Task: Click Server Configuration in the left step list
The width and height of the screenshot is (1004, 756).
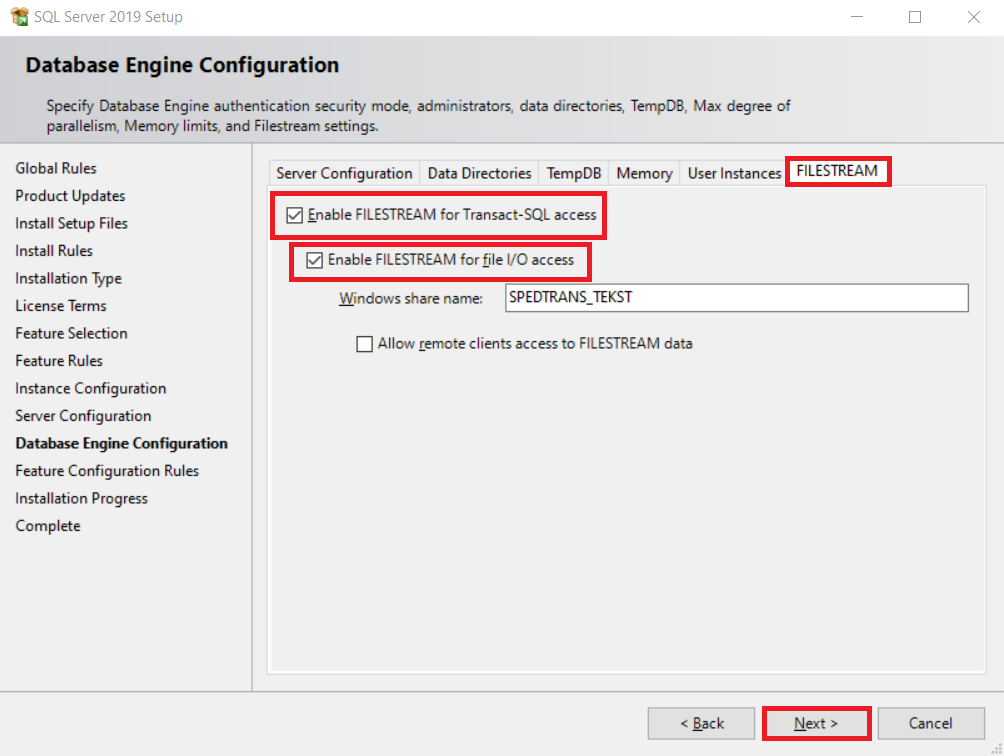Action: (x=83, y=416)
